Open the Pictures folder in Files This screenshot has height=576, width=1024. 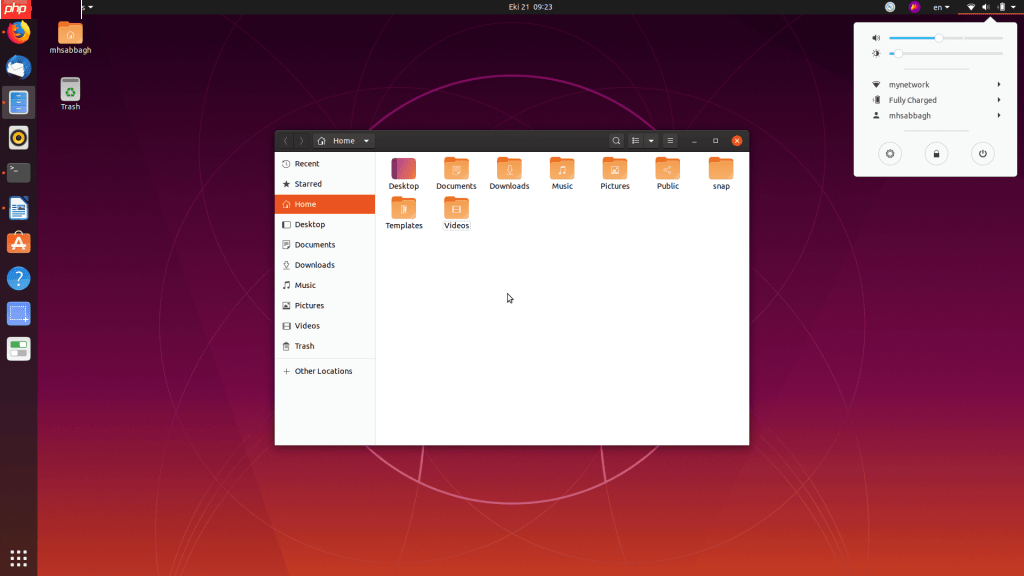coord(614,172)
